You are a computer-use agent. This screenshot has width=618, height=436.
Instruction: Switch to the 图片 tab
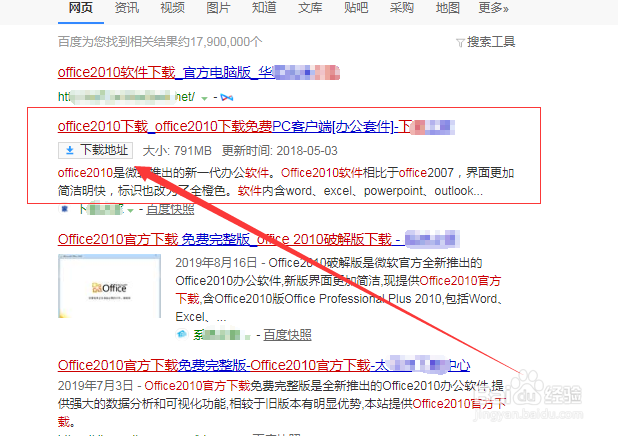[218, 8]
